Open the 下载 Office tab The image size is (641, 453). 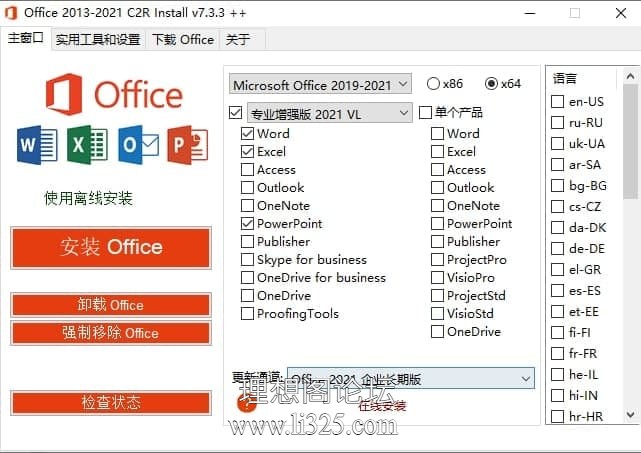click(x=183, y=40)
